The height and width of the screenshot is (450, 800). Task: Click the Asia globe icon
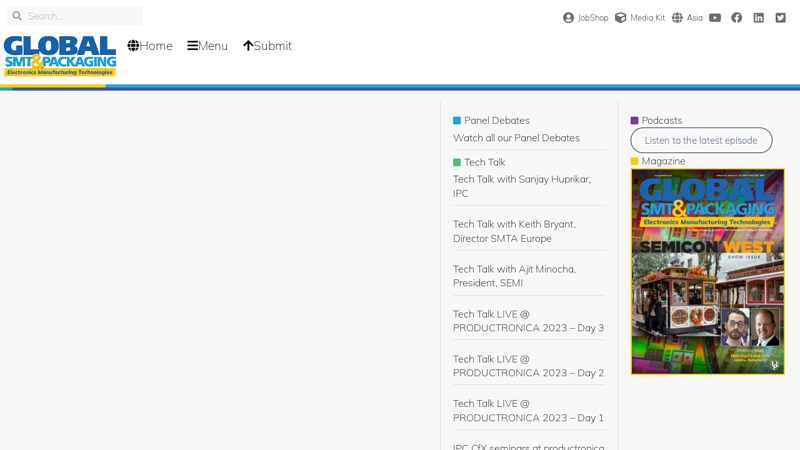(x=677, y=17)
